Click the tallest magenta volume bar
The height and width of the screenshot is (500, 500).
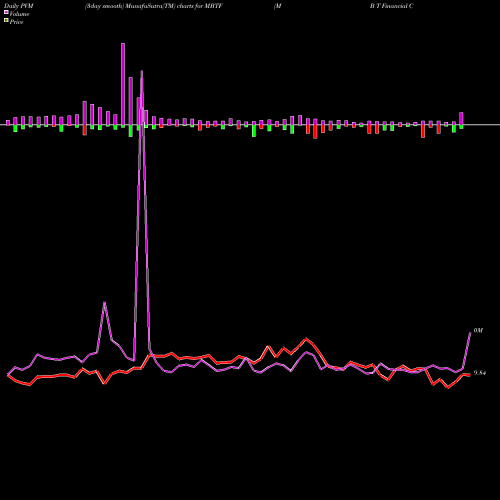click(x=123, y=84)
